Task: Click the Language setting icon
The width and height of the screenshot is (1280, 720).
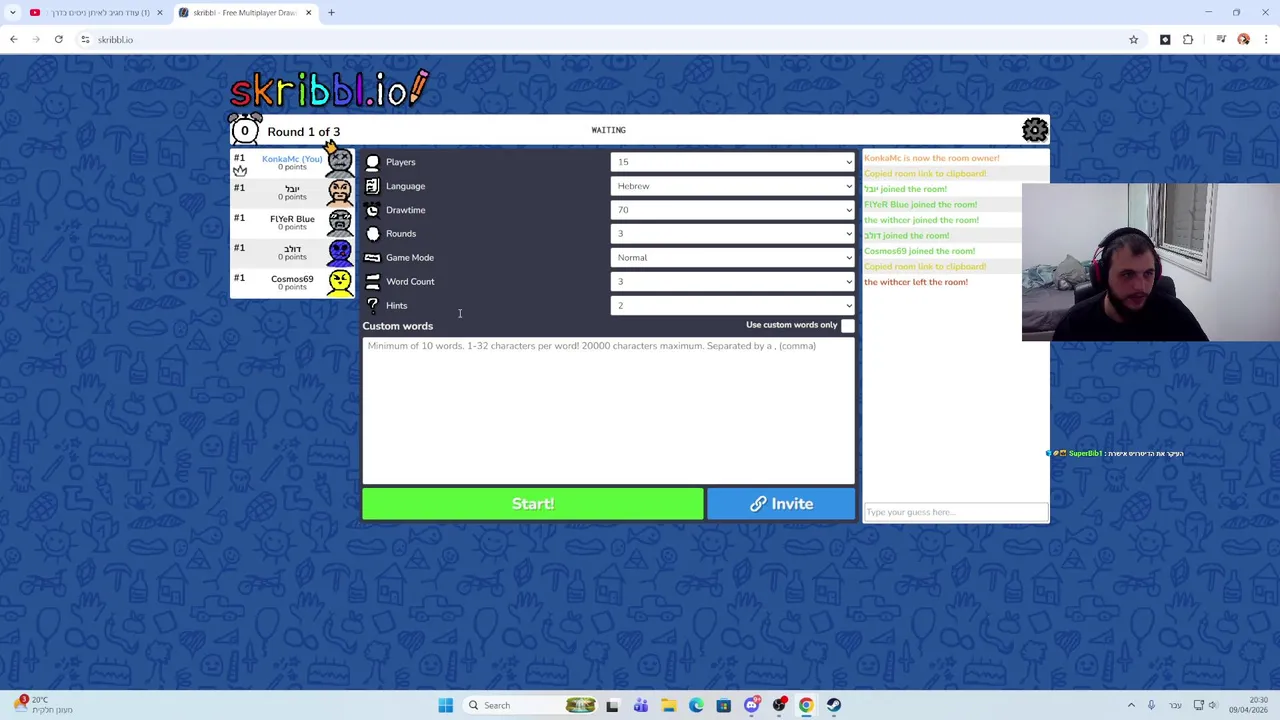Action: pos(372,186)
